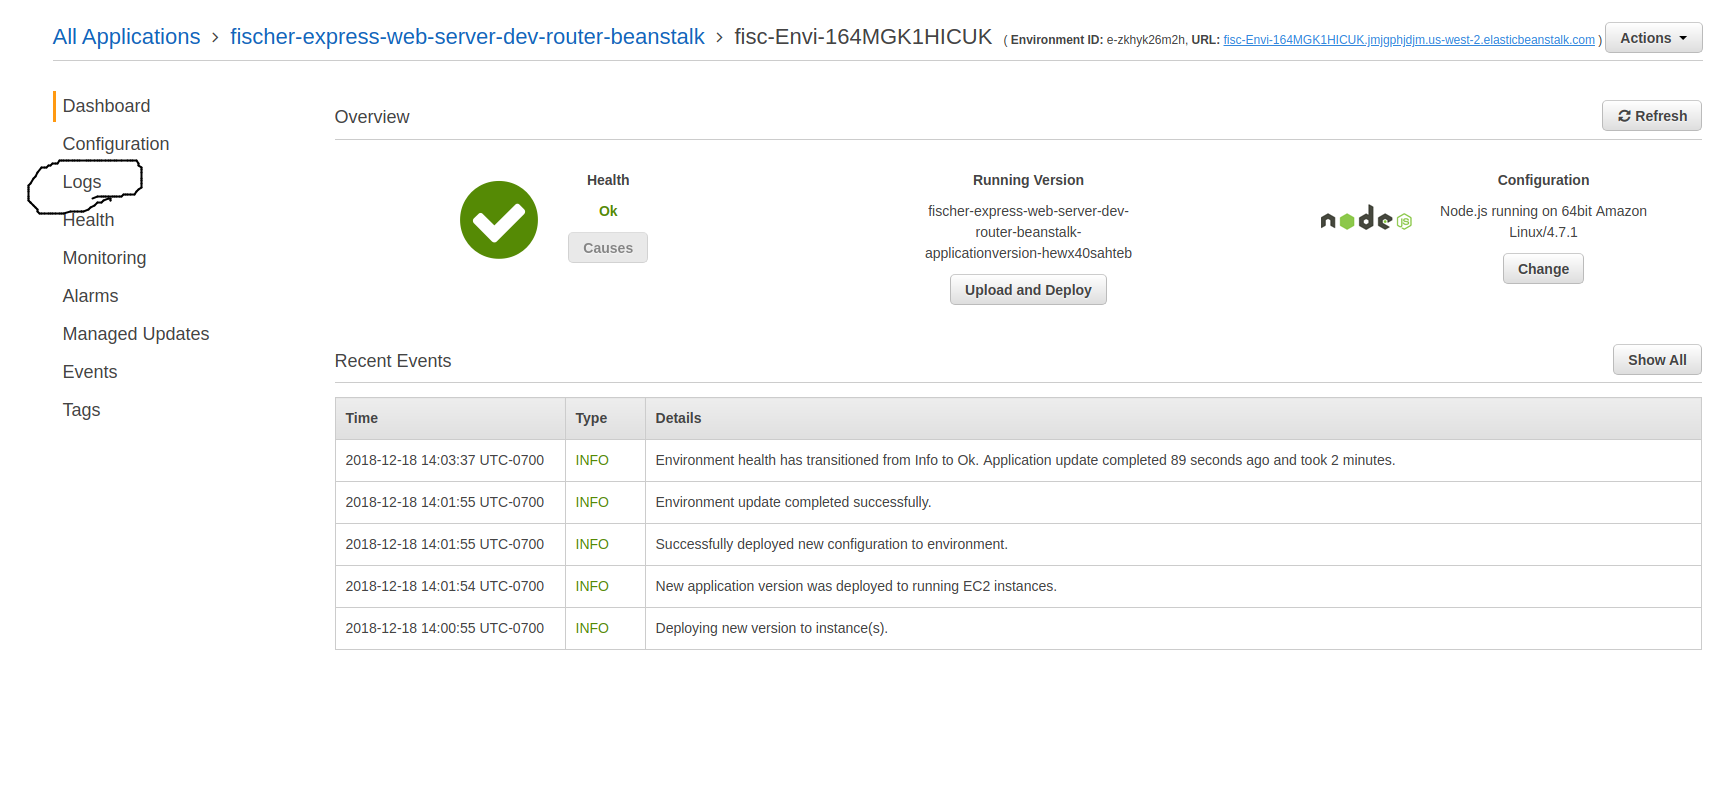Click the Overview section heading
This screenshot has height=809, width=1729.
[372, 117]
